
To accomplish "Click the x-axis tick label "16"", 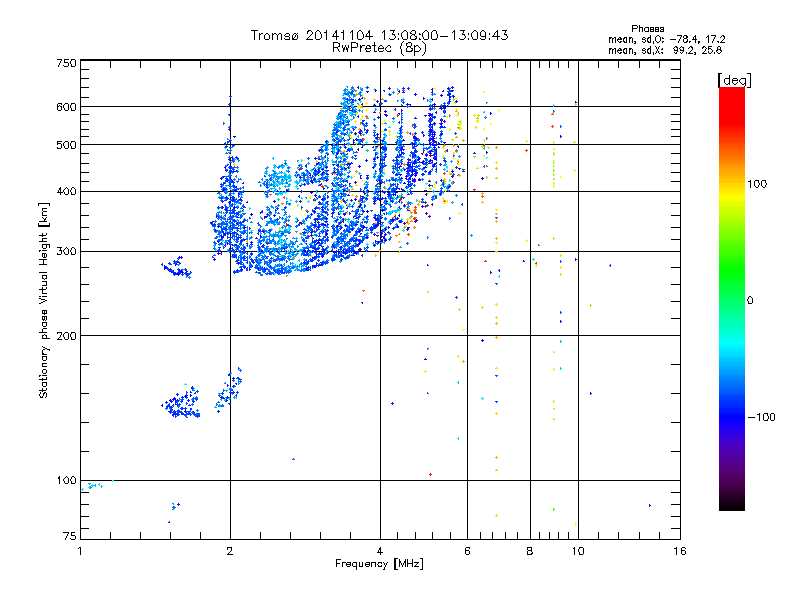I will [x=680, y=551].
